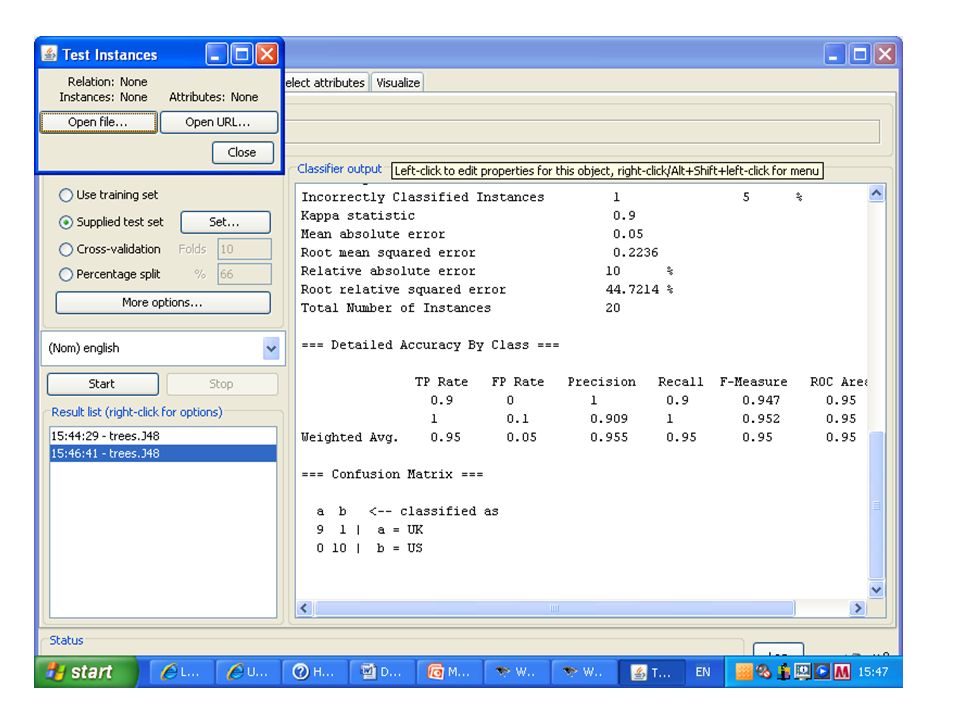Select Use training set option

pyautogui.click(x=108, y=195)
